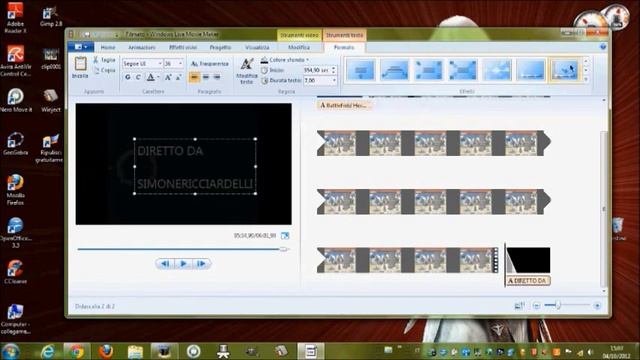
Task: Toggle italic C formatting
Action: pos(138,77)
